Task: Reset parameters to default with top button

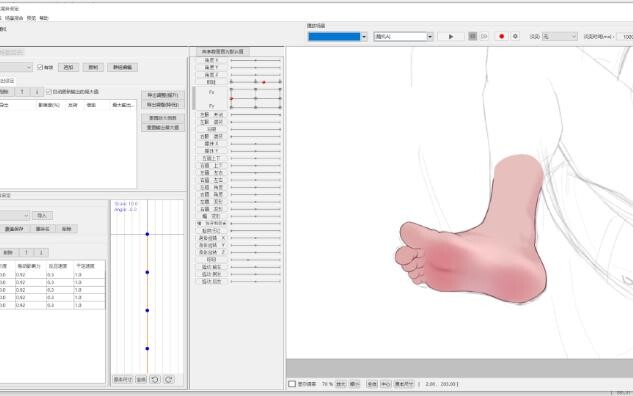Action: [x=222, y=52]
